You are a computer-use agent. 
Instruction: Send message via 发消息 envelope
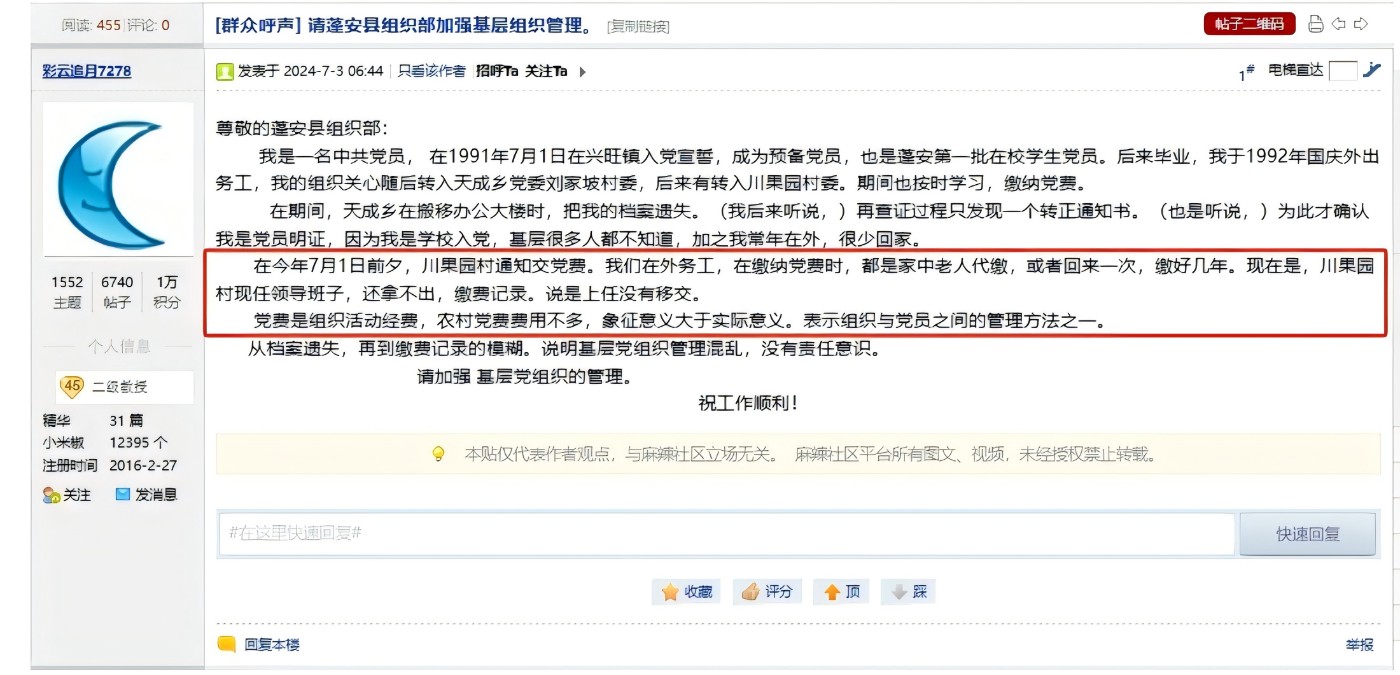[146, 494]
